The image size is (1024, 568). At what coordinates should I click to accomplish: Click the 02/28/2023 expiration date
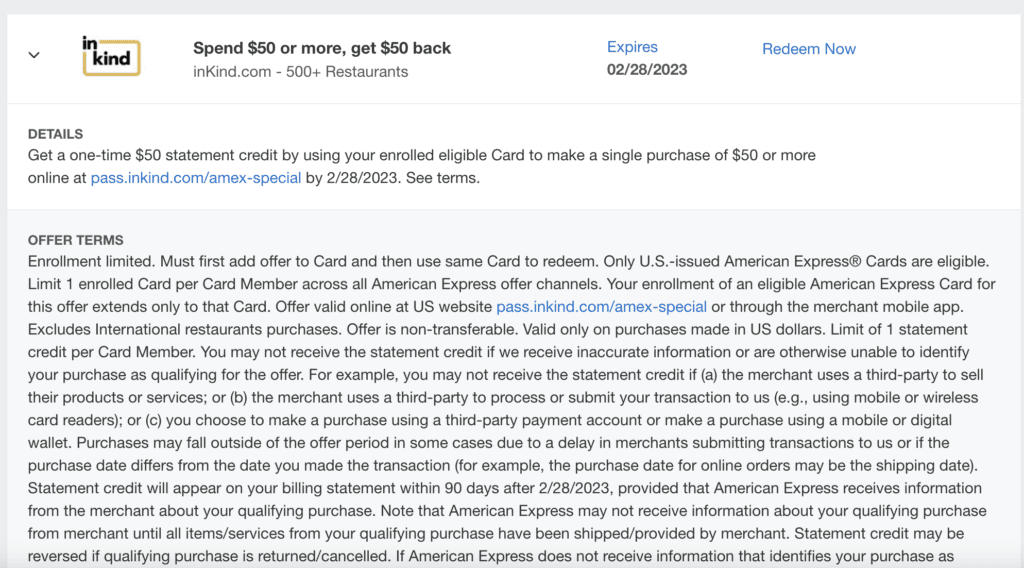[647, 70]
